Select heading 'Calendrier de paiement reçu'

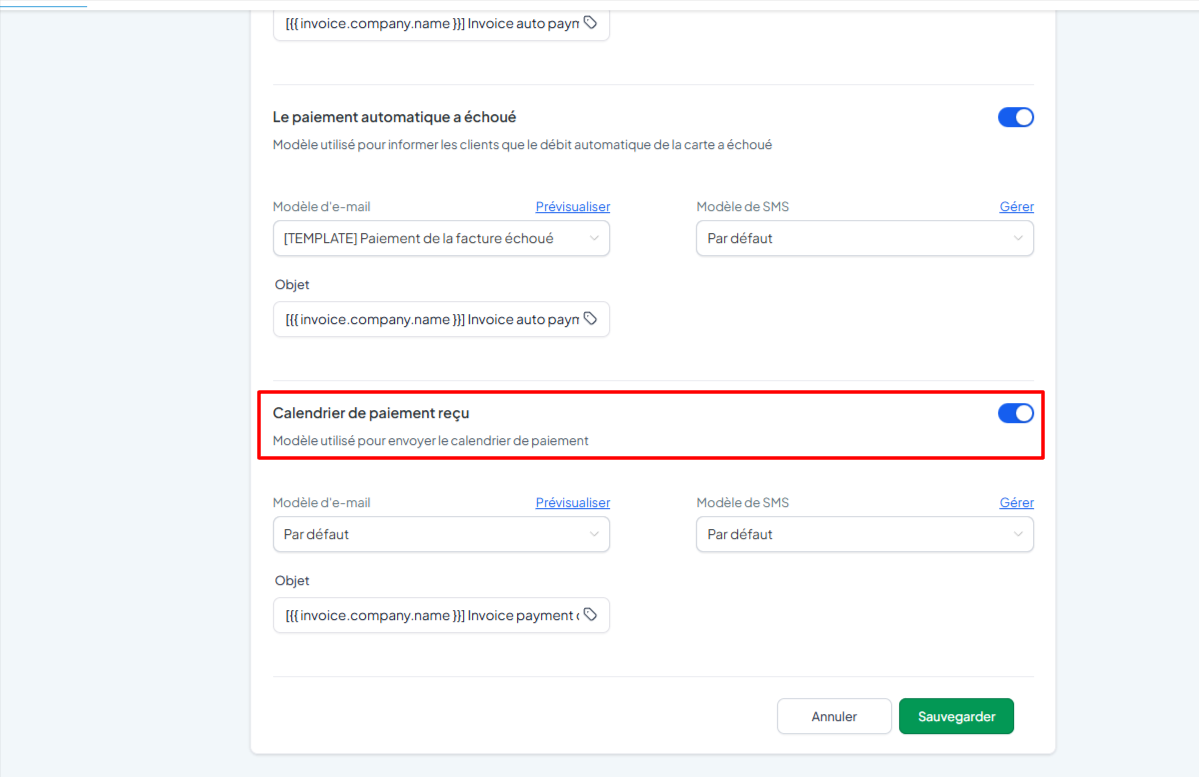pyautogui.click(x=371, y=413)
